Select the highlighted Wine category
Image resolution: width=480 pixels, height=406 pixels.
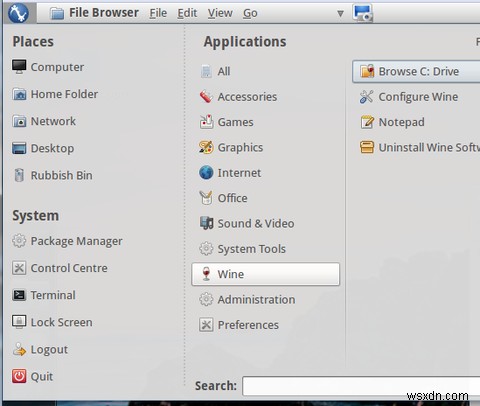(x=266, y=274)
